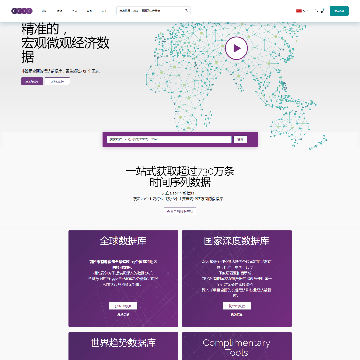360x360 pixels.
Task: Click the teal button in top-right header
Action: pos(339,11)
